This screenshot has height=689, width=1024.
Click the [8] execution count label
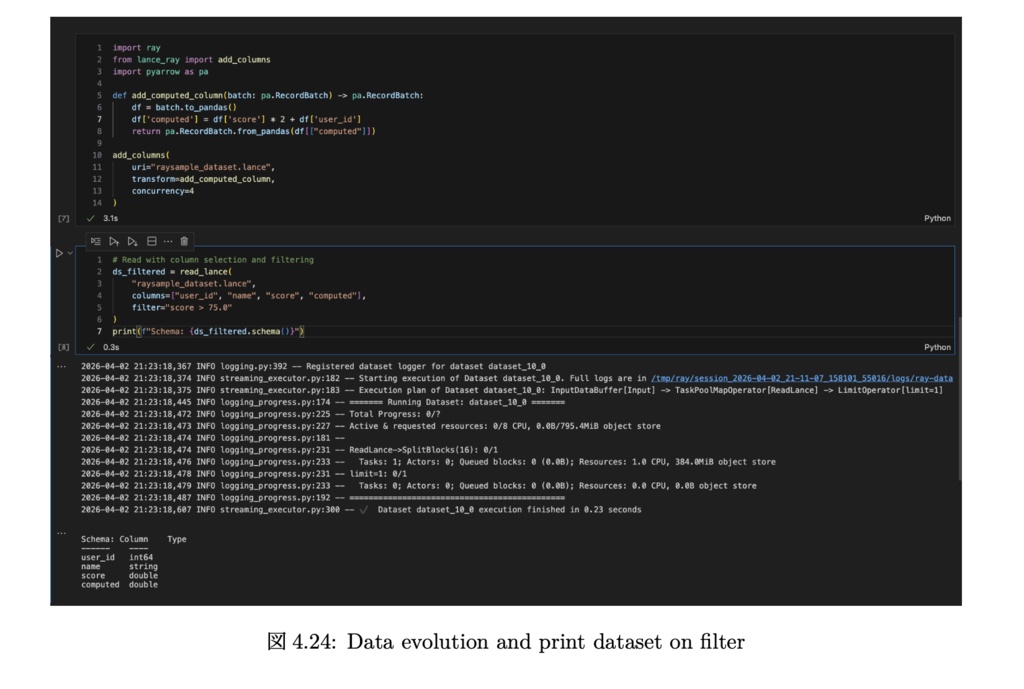click(x=64, y=348)
